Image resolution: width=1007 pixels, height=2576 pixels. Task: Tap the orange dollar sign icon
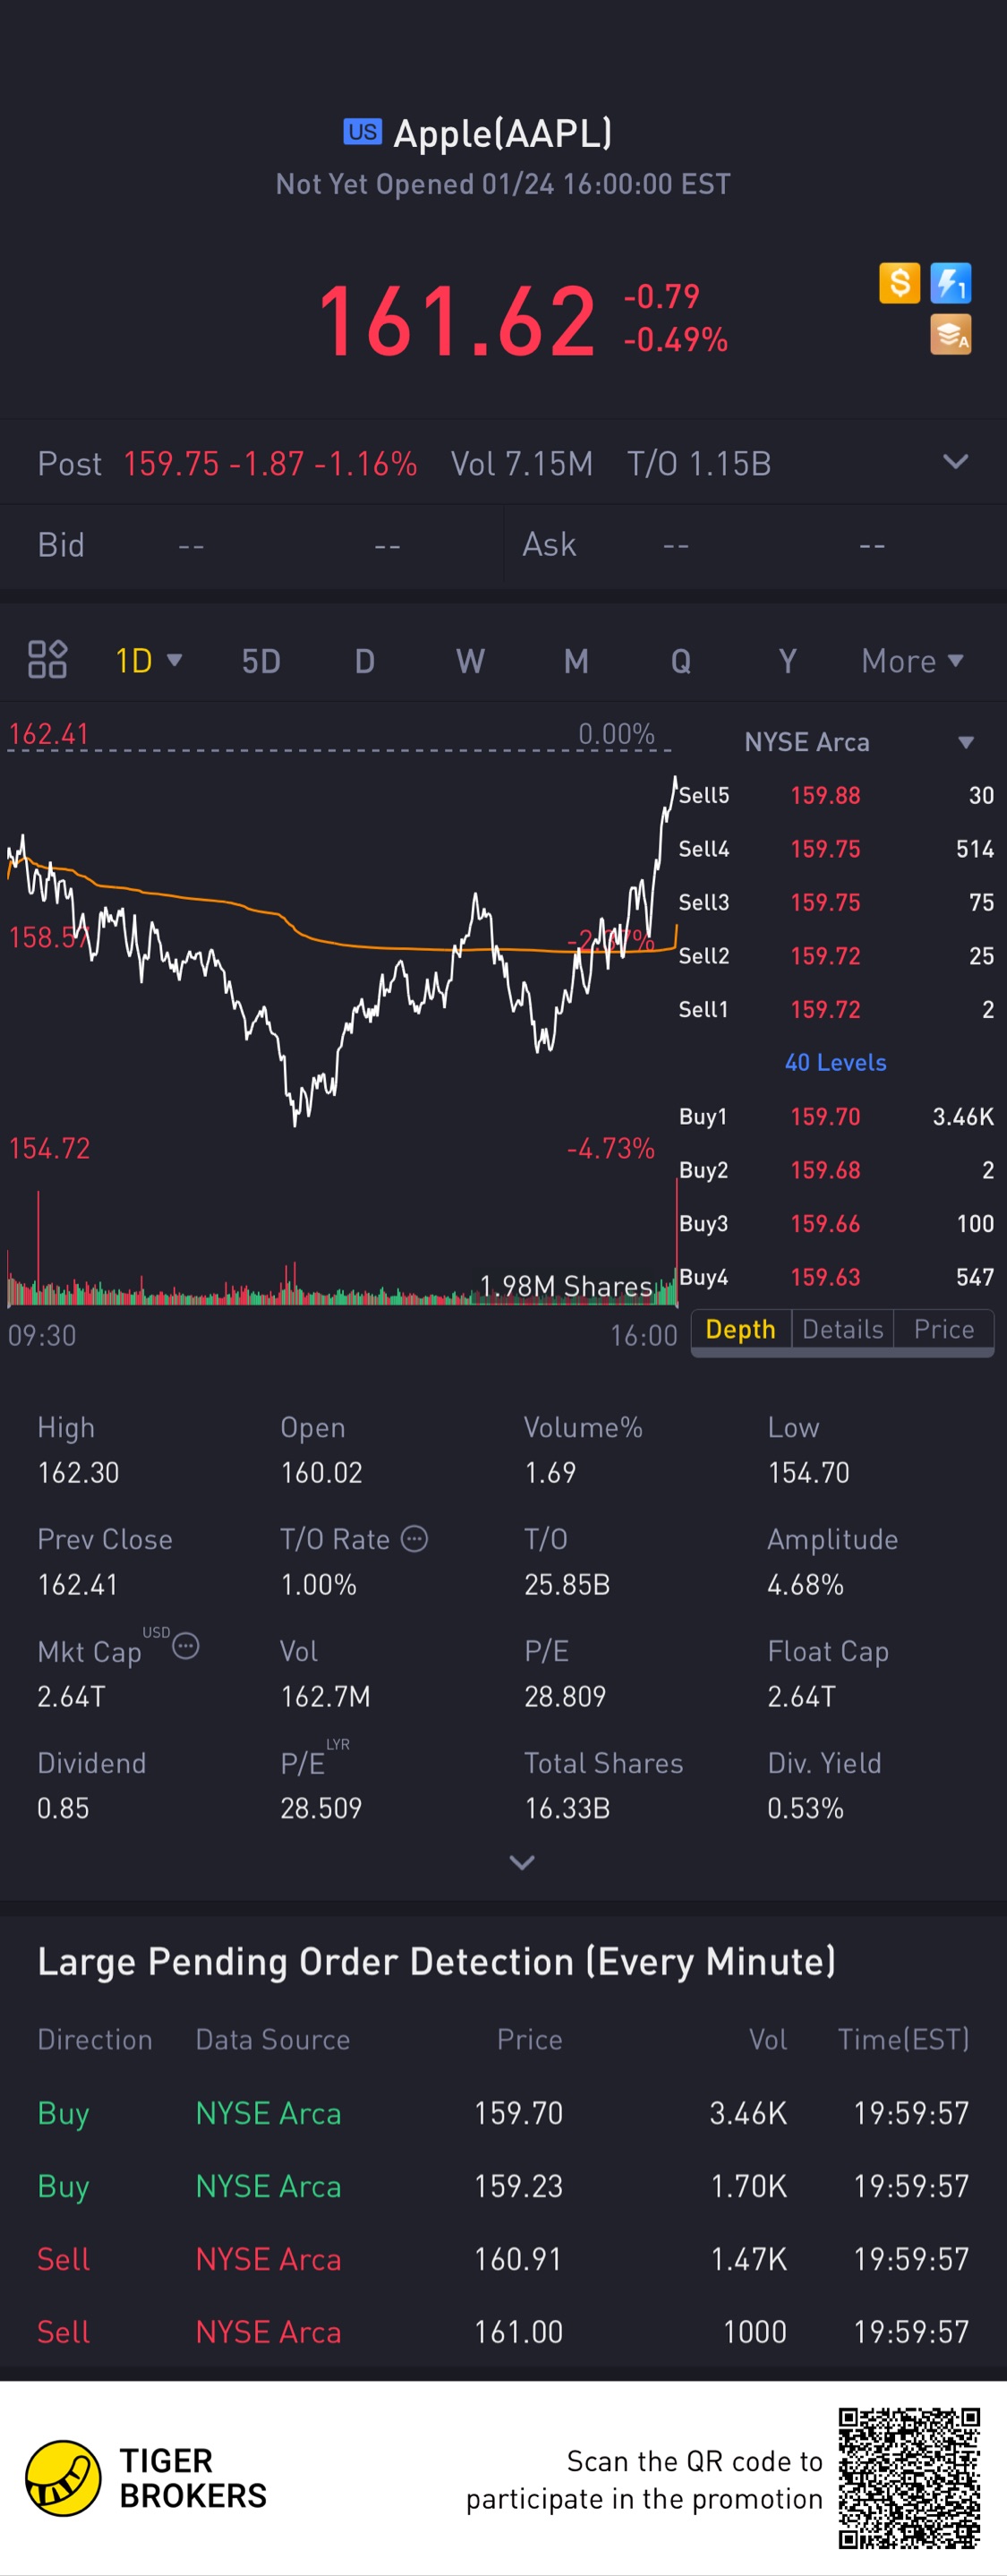(899, 283)
